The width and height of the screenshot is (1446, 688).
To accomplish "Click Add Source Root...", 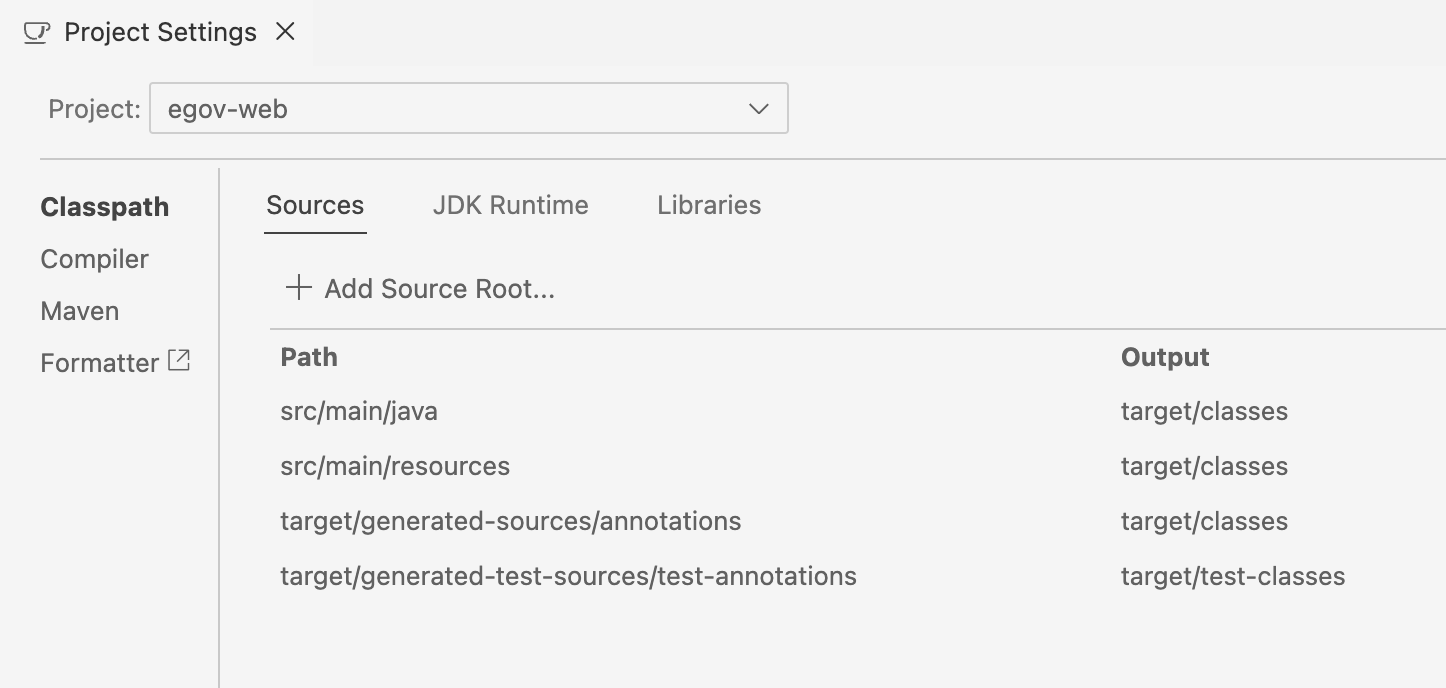I will pos(439,288).
